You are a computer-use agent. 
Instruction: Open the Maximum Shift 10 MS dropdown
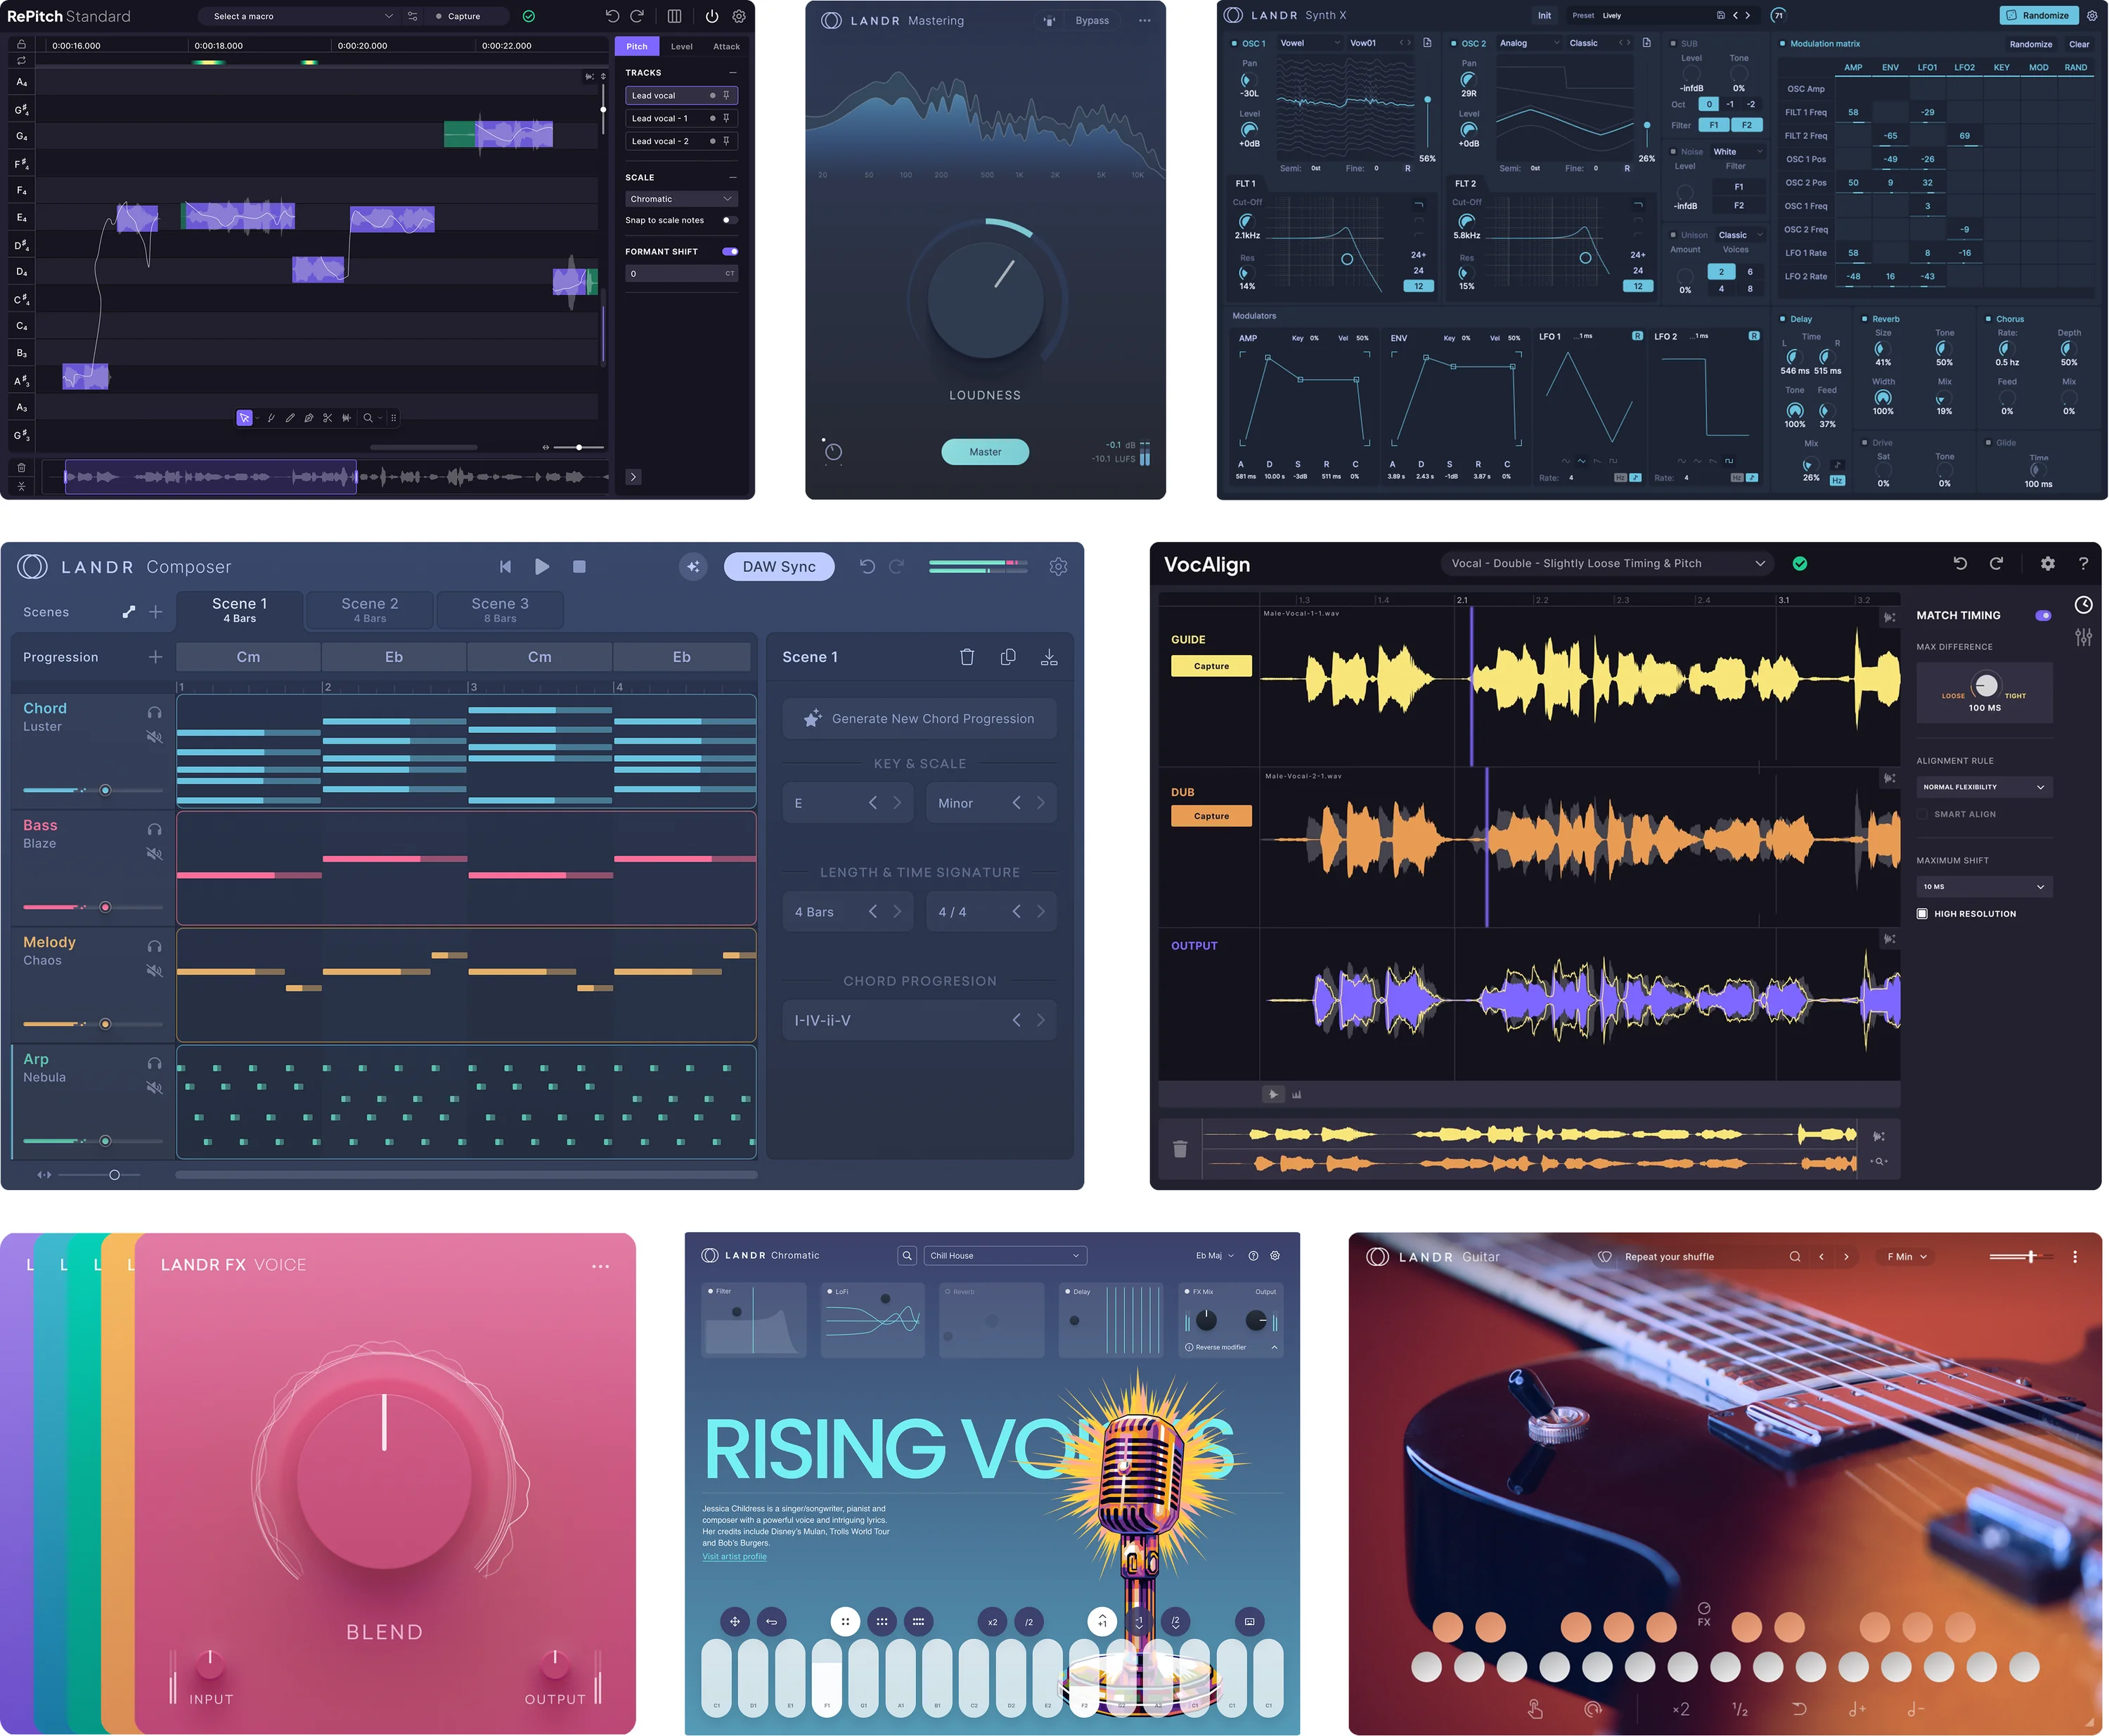(1984, 887)
